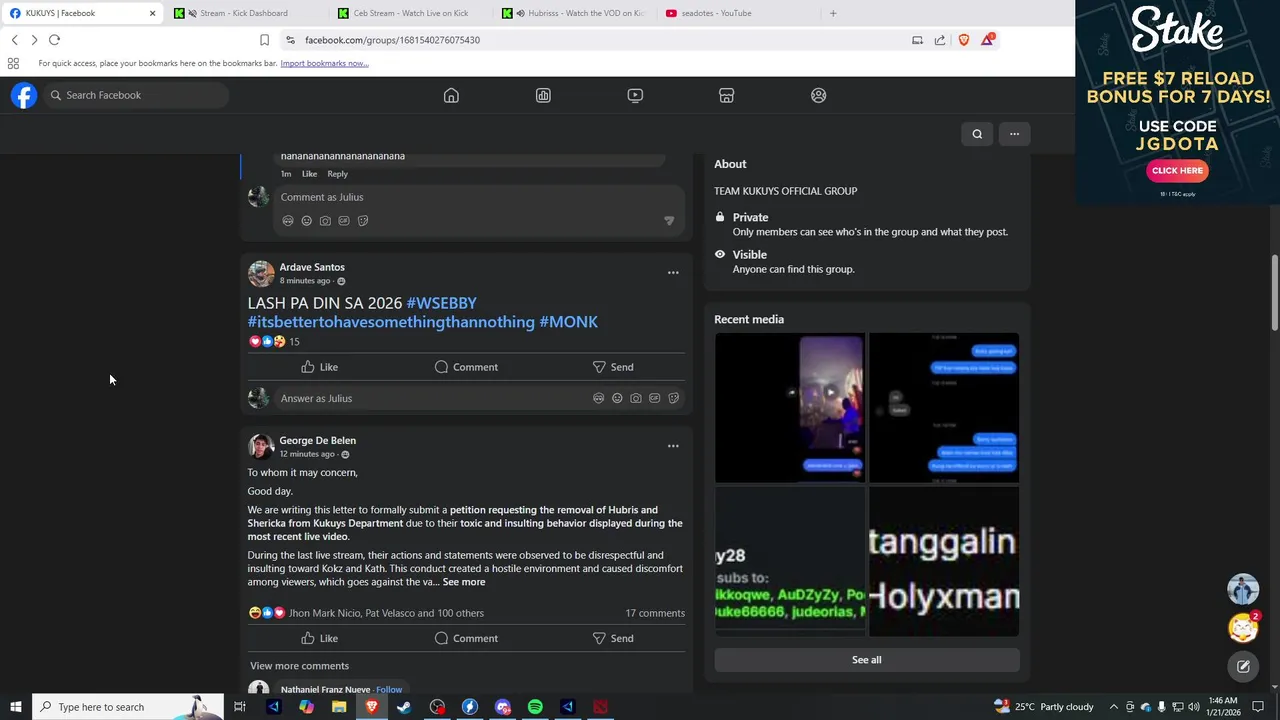1280x720 pixels.
Task: Comment on George De Belen post
Action: (466, 638)
